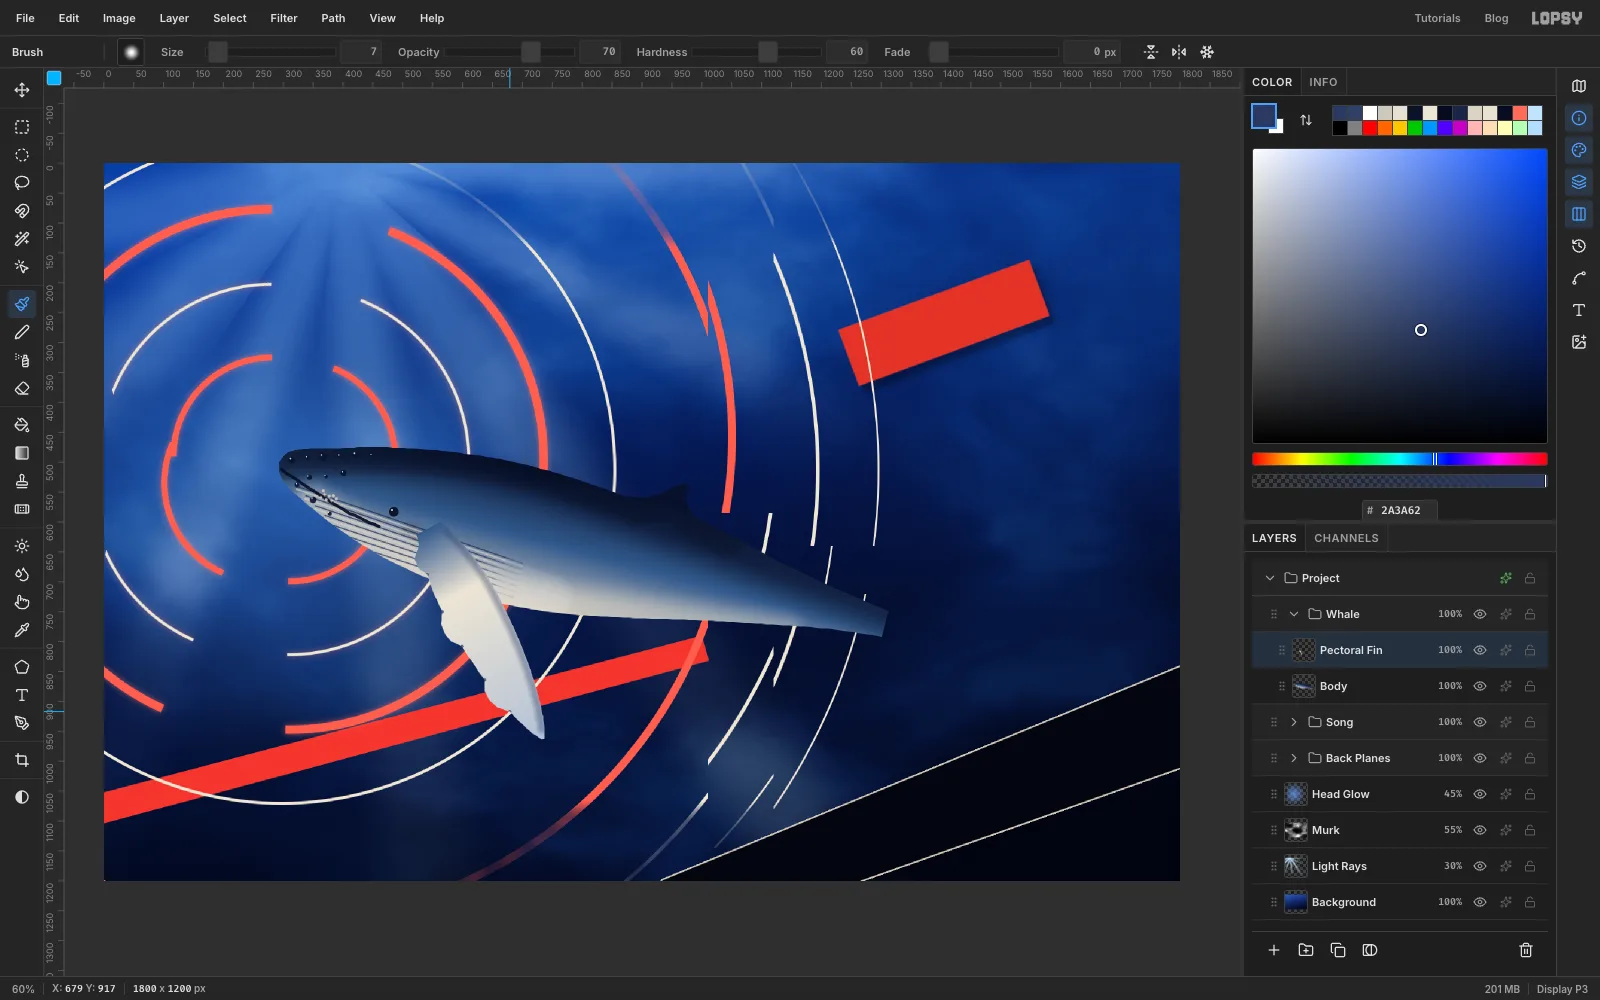Lock the Background layer
This screenshot has height=1000, width=1600.
click(x=1530, y=902)
